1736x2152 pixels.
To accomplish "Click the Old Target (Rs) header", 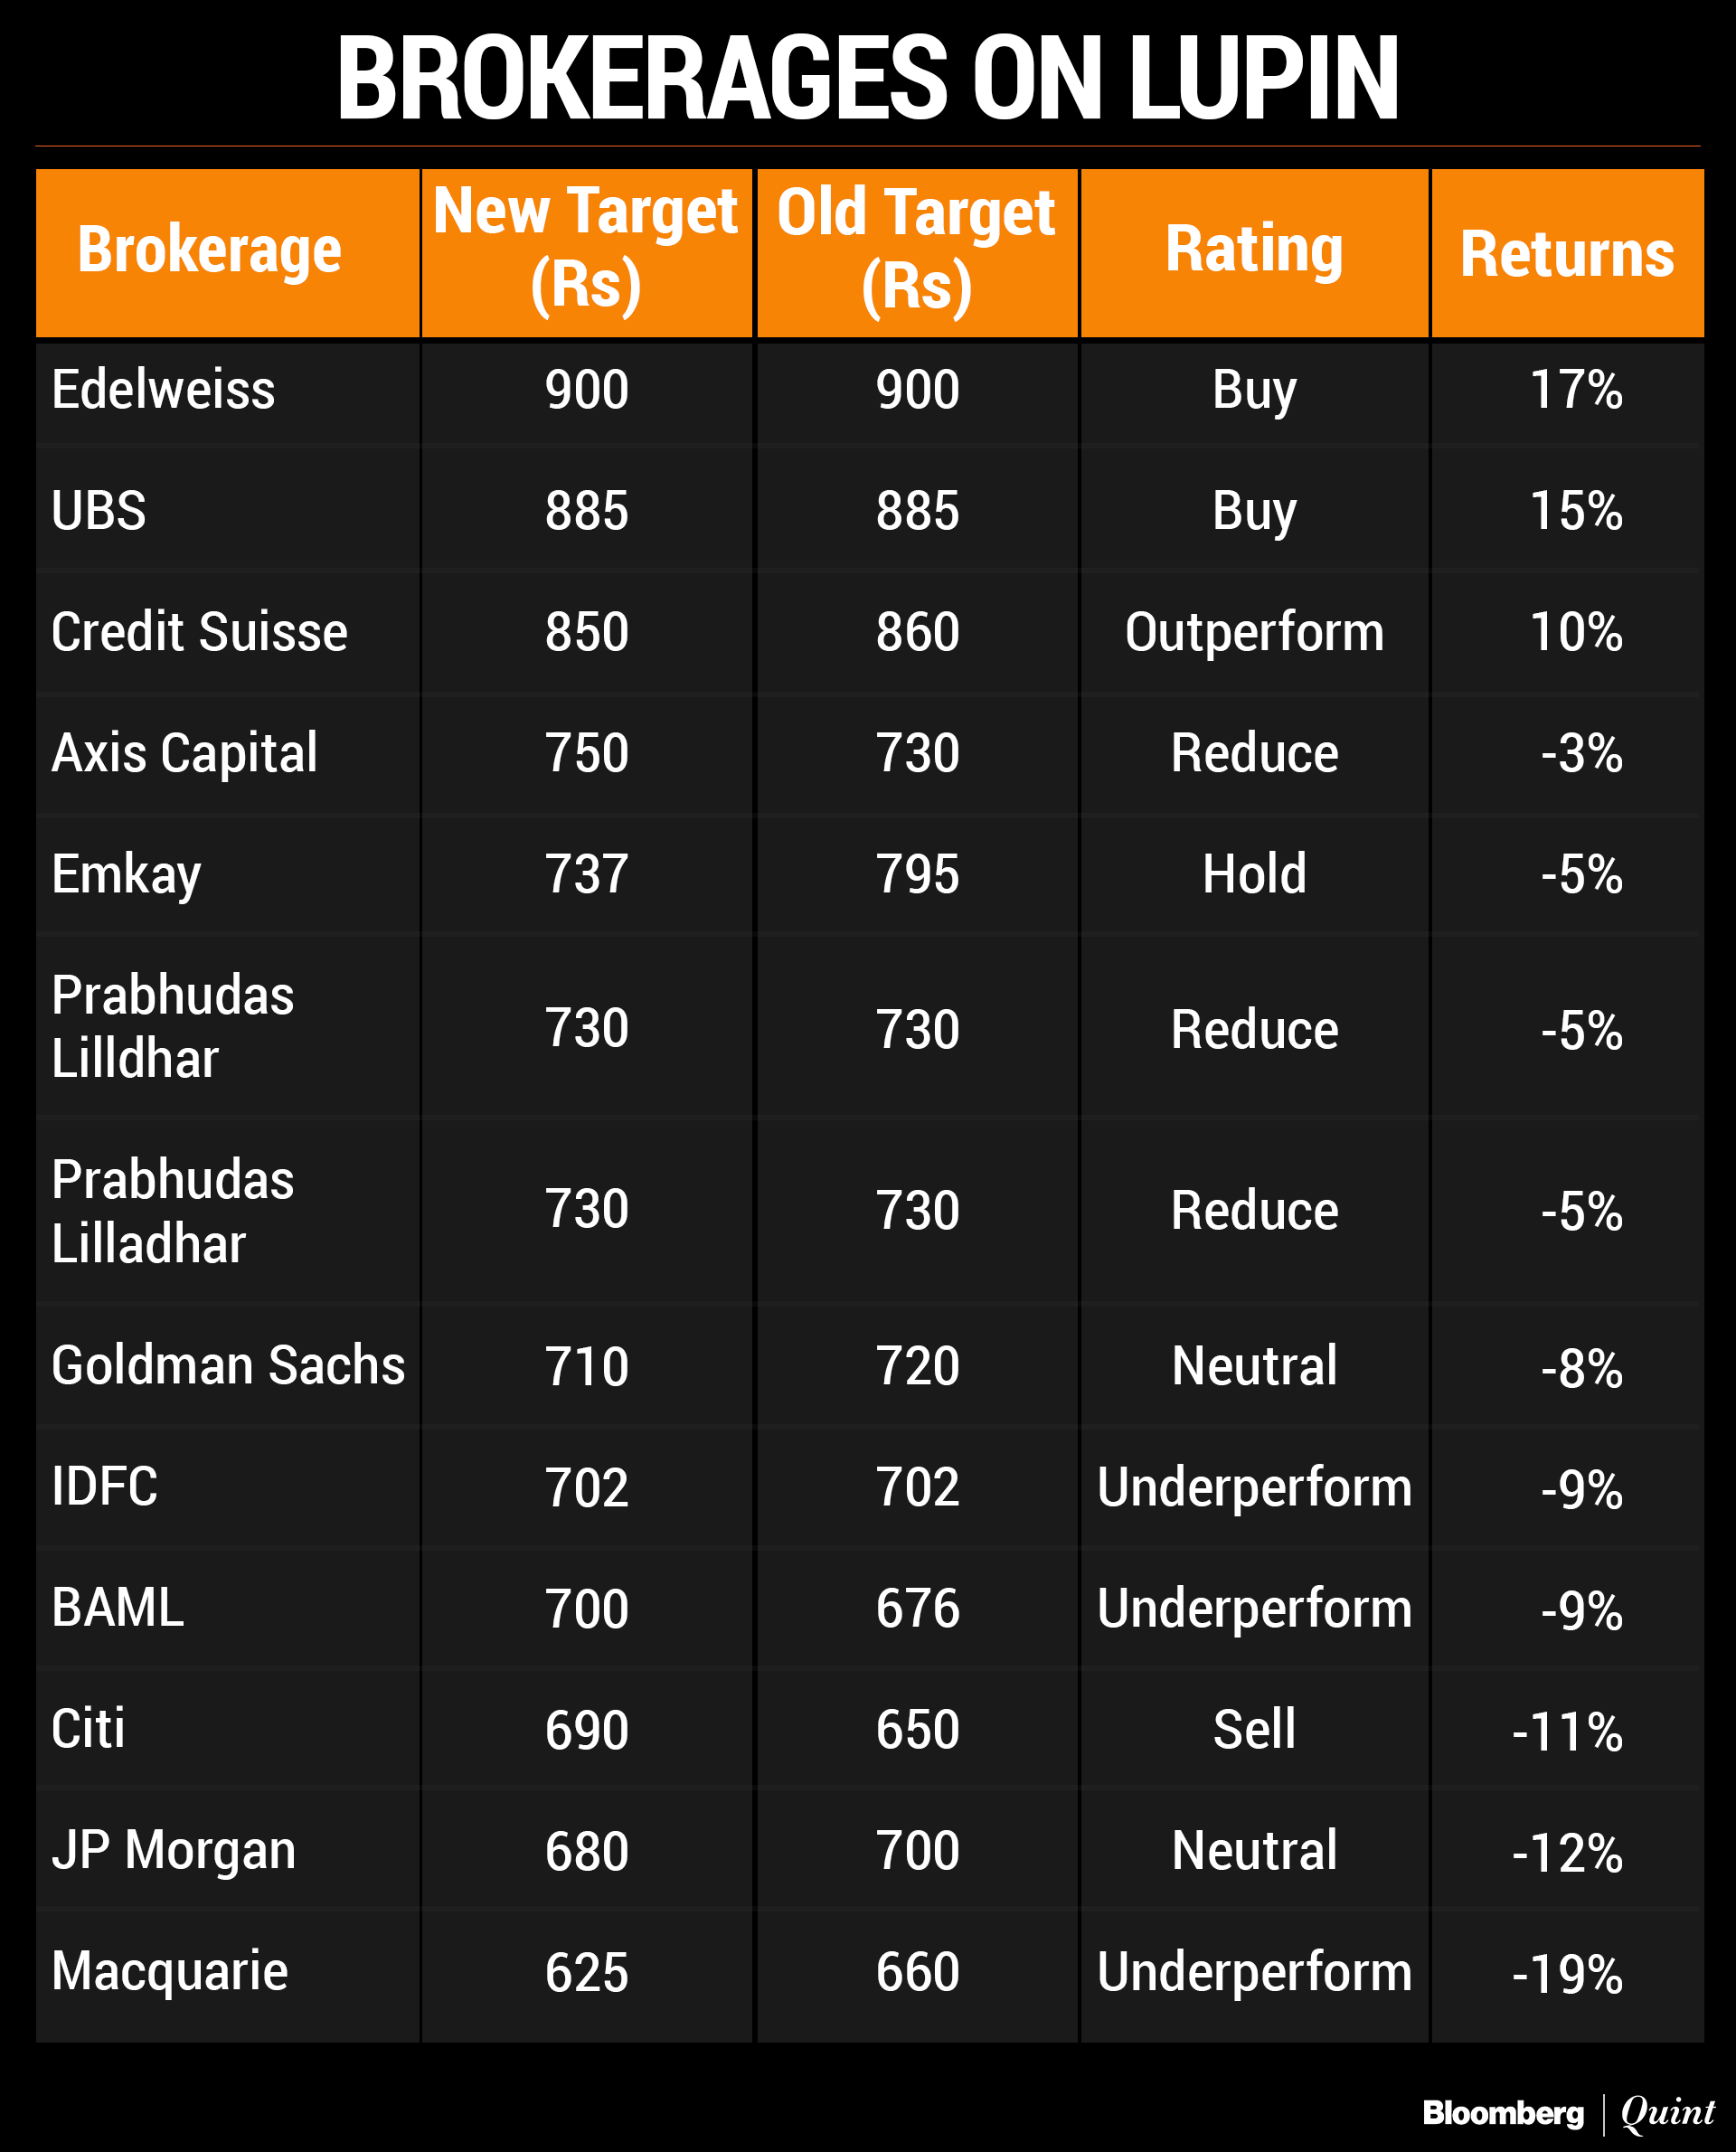I will coord(916,250).
